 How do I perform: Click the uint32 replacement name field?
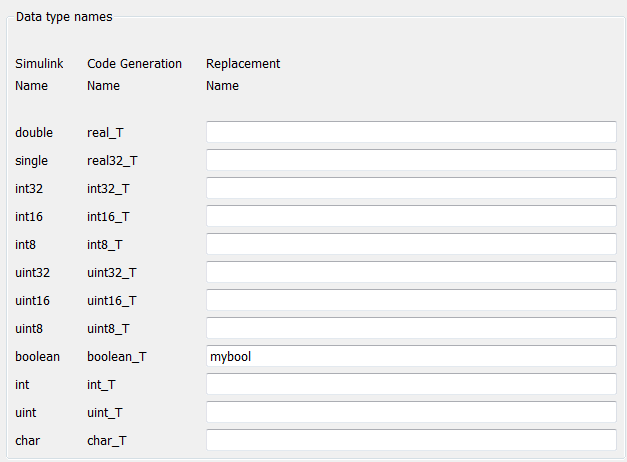click(x=411, y=272)
